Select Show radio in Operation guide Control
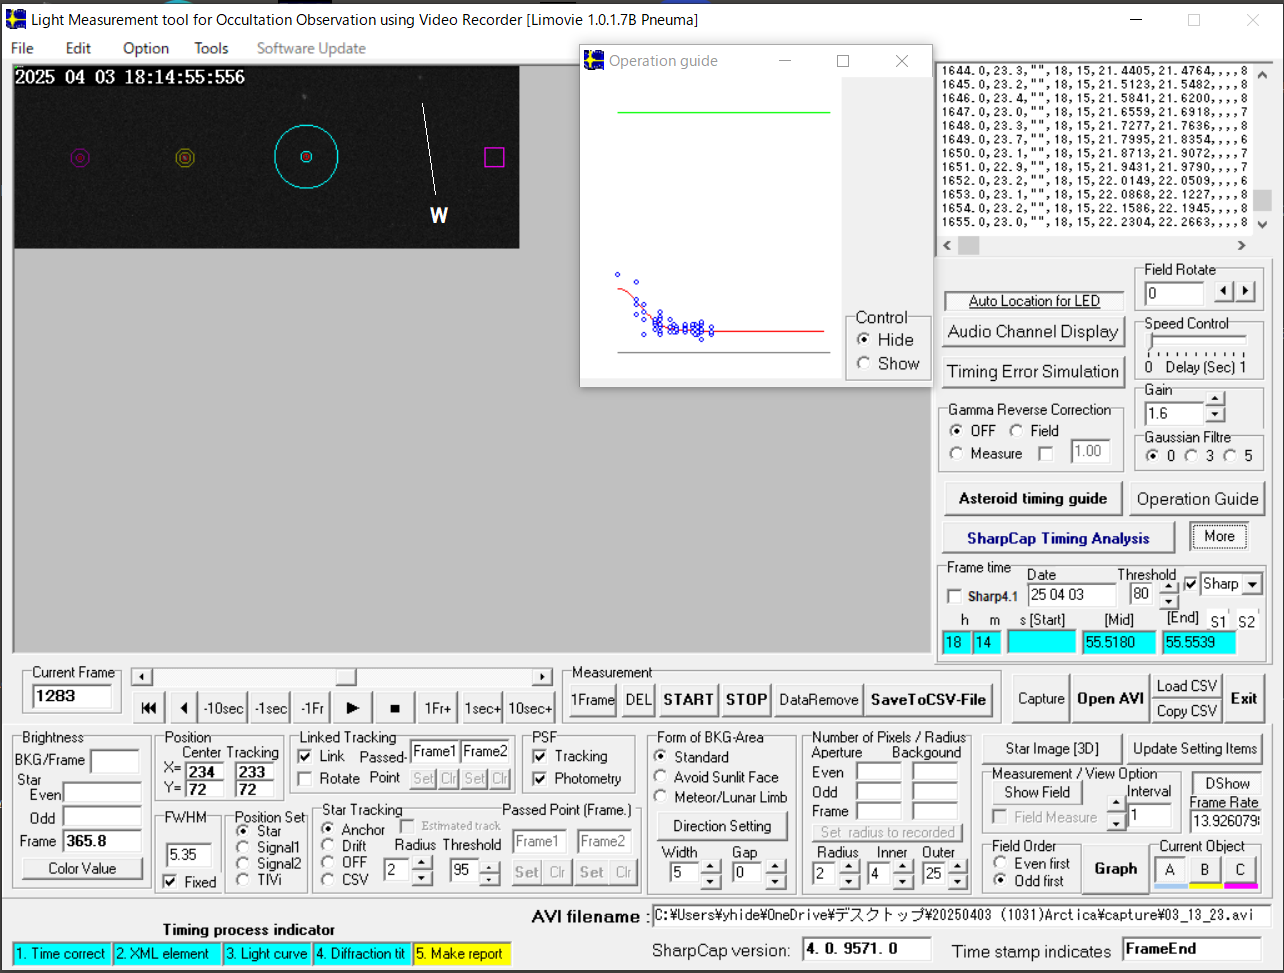 point(864,364)
